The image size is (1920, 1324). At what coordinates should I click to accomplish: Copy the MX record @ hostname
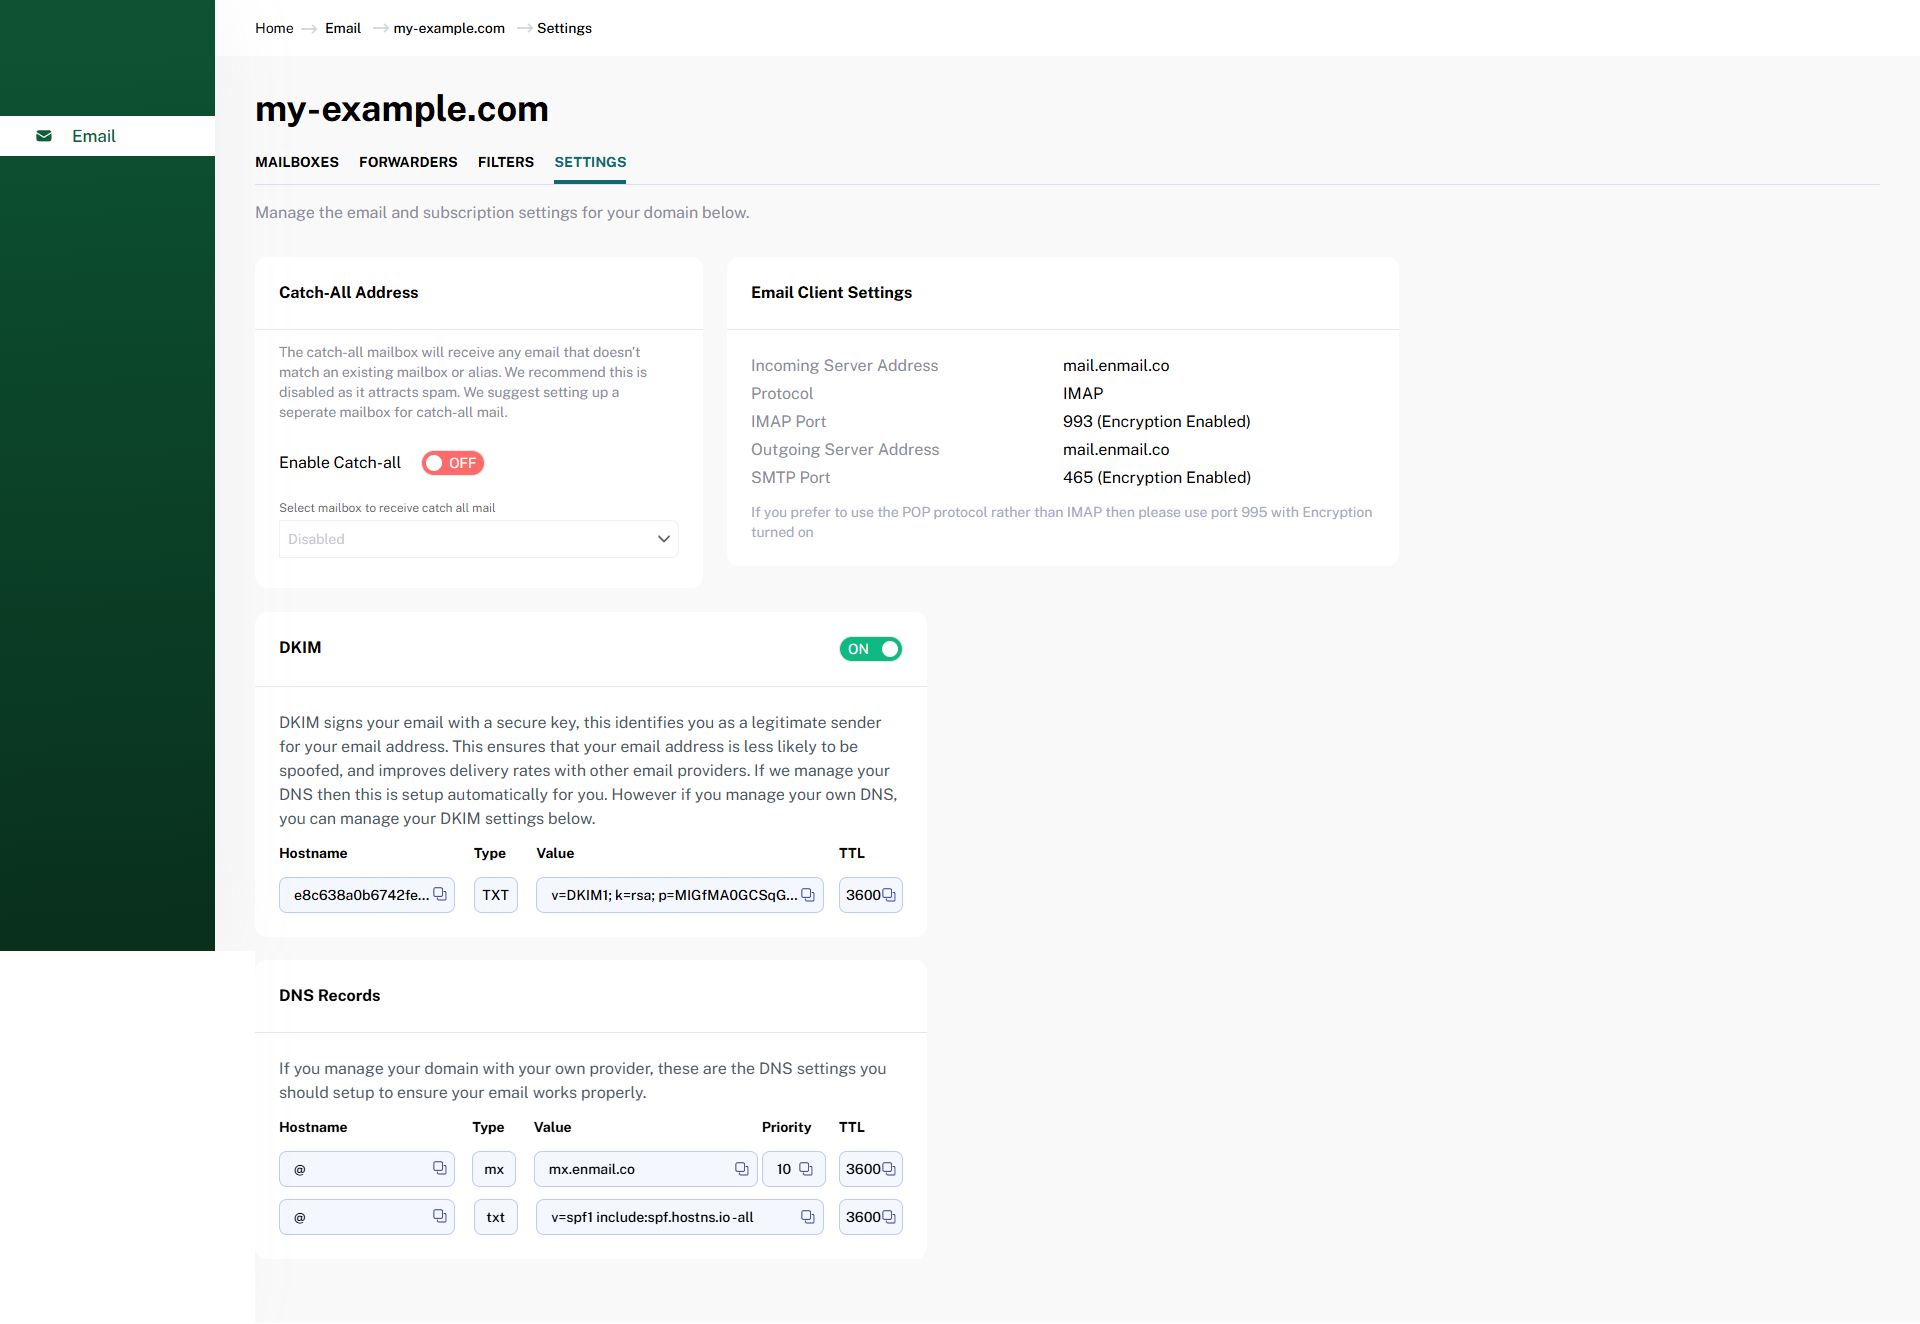coord(439,1168)
